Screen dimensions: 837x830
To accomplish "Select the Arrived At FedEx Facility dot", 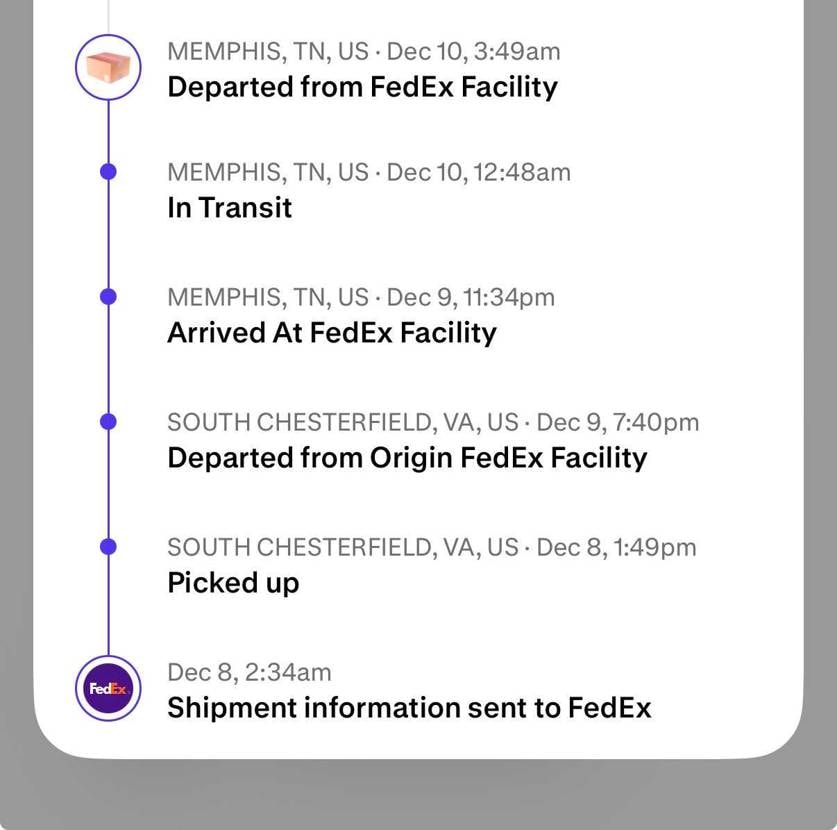I will 108,297.
